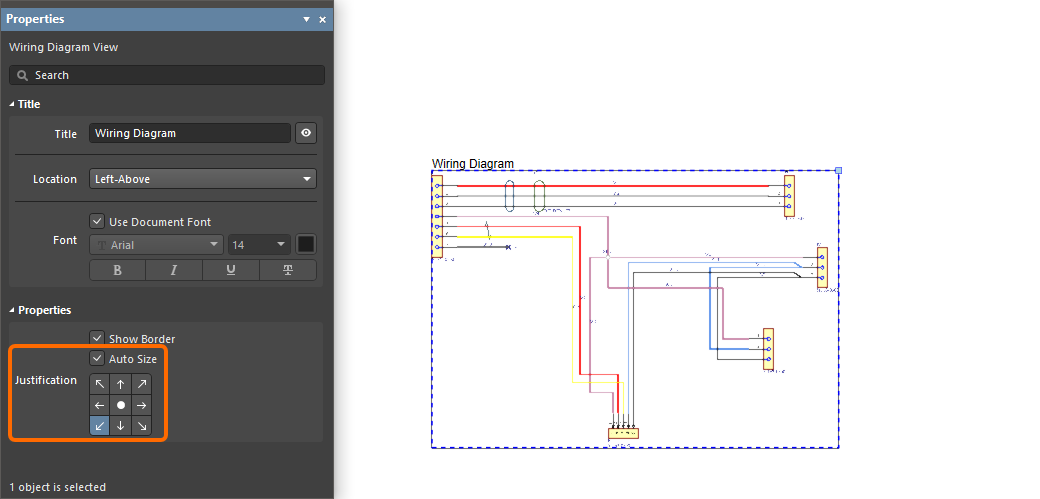This screenshot has height=499, width=1040.
Task: Set justification to top-right arrow
Action: tap(141, 384)
